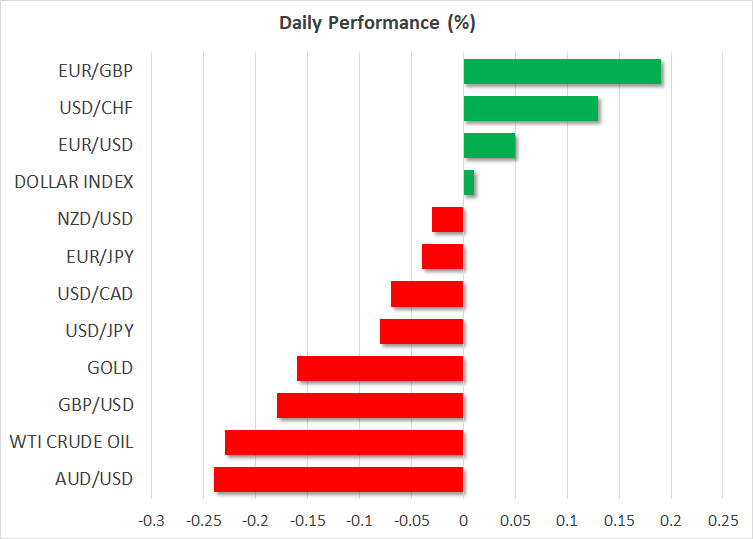The image size is (753, 539).
Task: Click the 0.25 axis tick label
Action: (x=723, y=521)
